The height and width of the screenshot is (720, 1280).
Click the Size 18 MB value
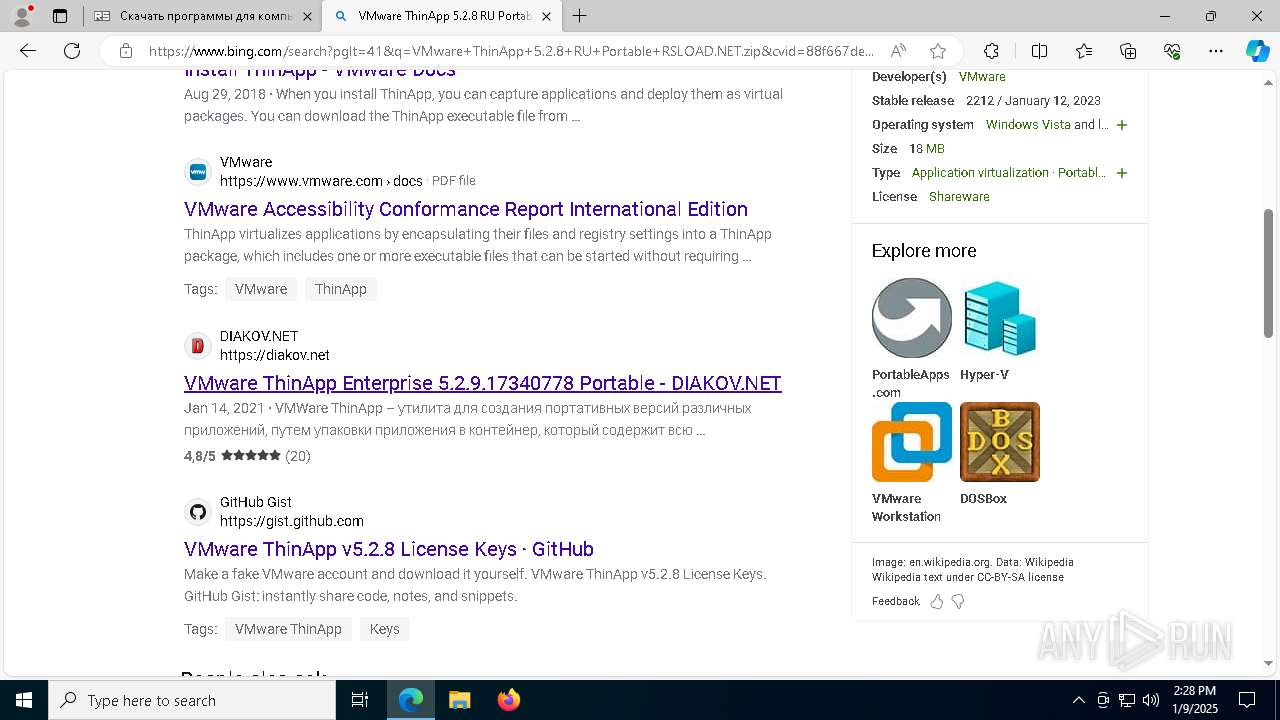926,149
